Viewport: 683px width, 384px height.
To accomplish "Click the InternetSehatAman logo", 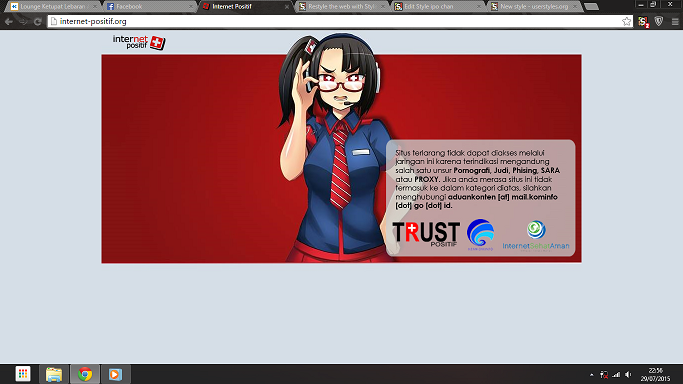I will 536,236.
